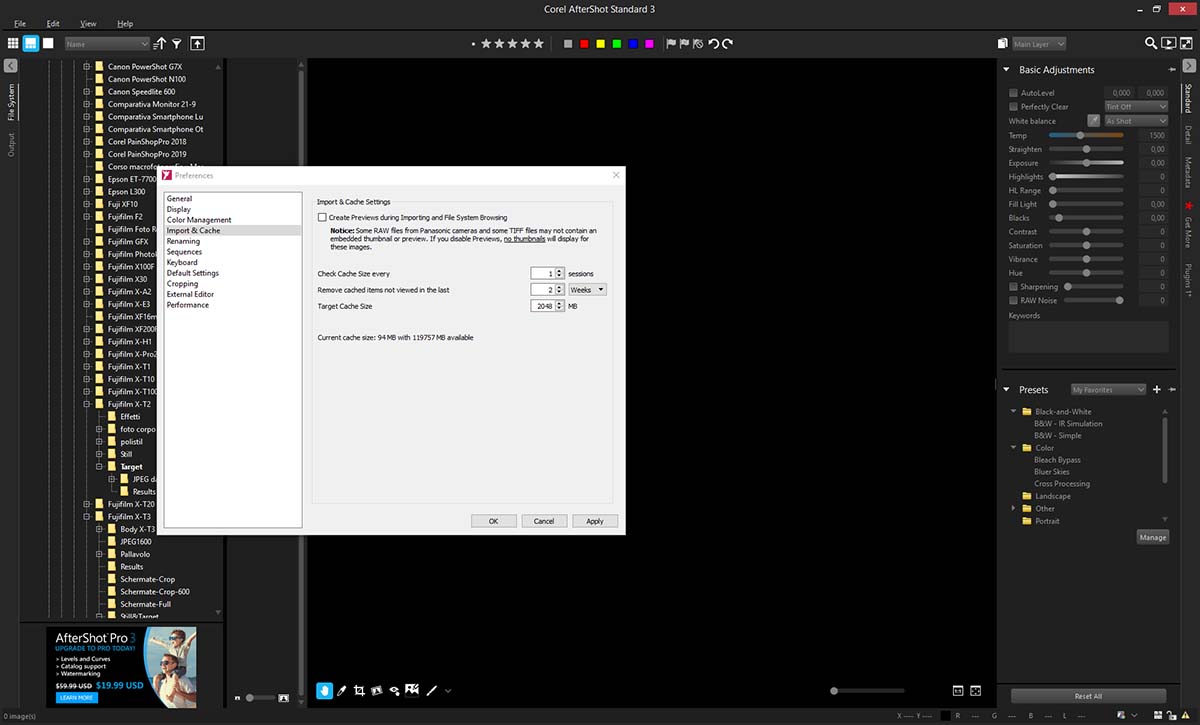
Task: Click the Reset All button
Action: [1088, 696]
